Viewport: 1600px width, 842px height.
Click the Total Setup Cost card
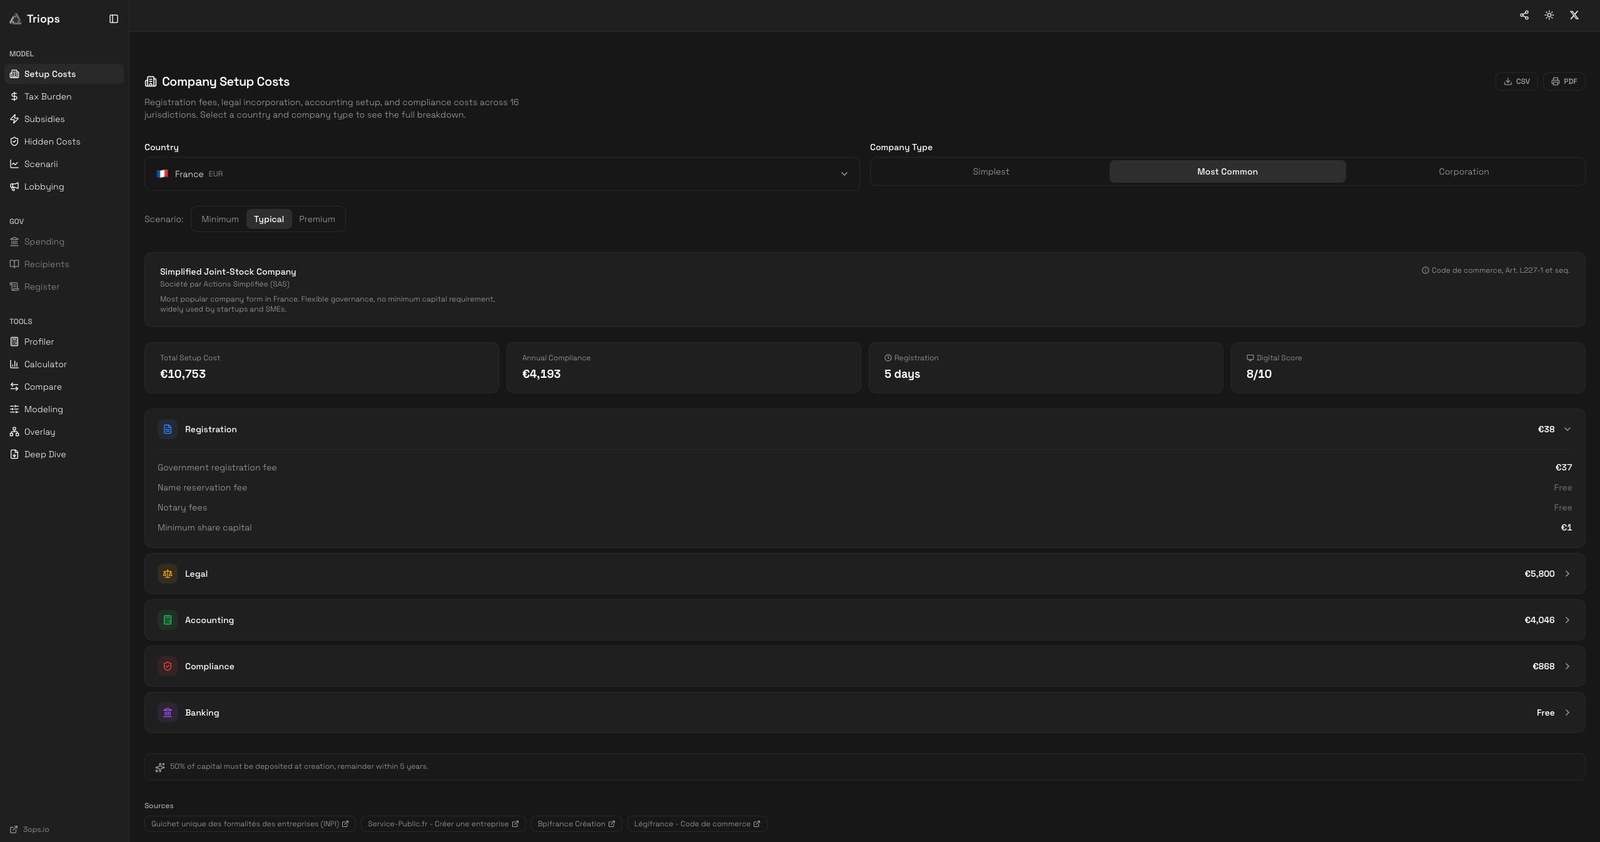tap(321, 367)
